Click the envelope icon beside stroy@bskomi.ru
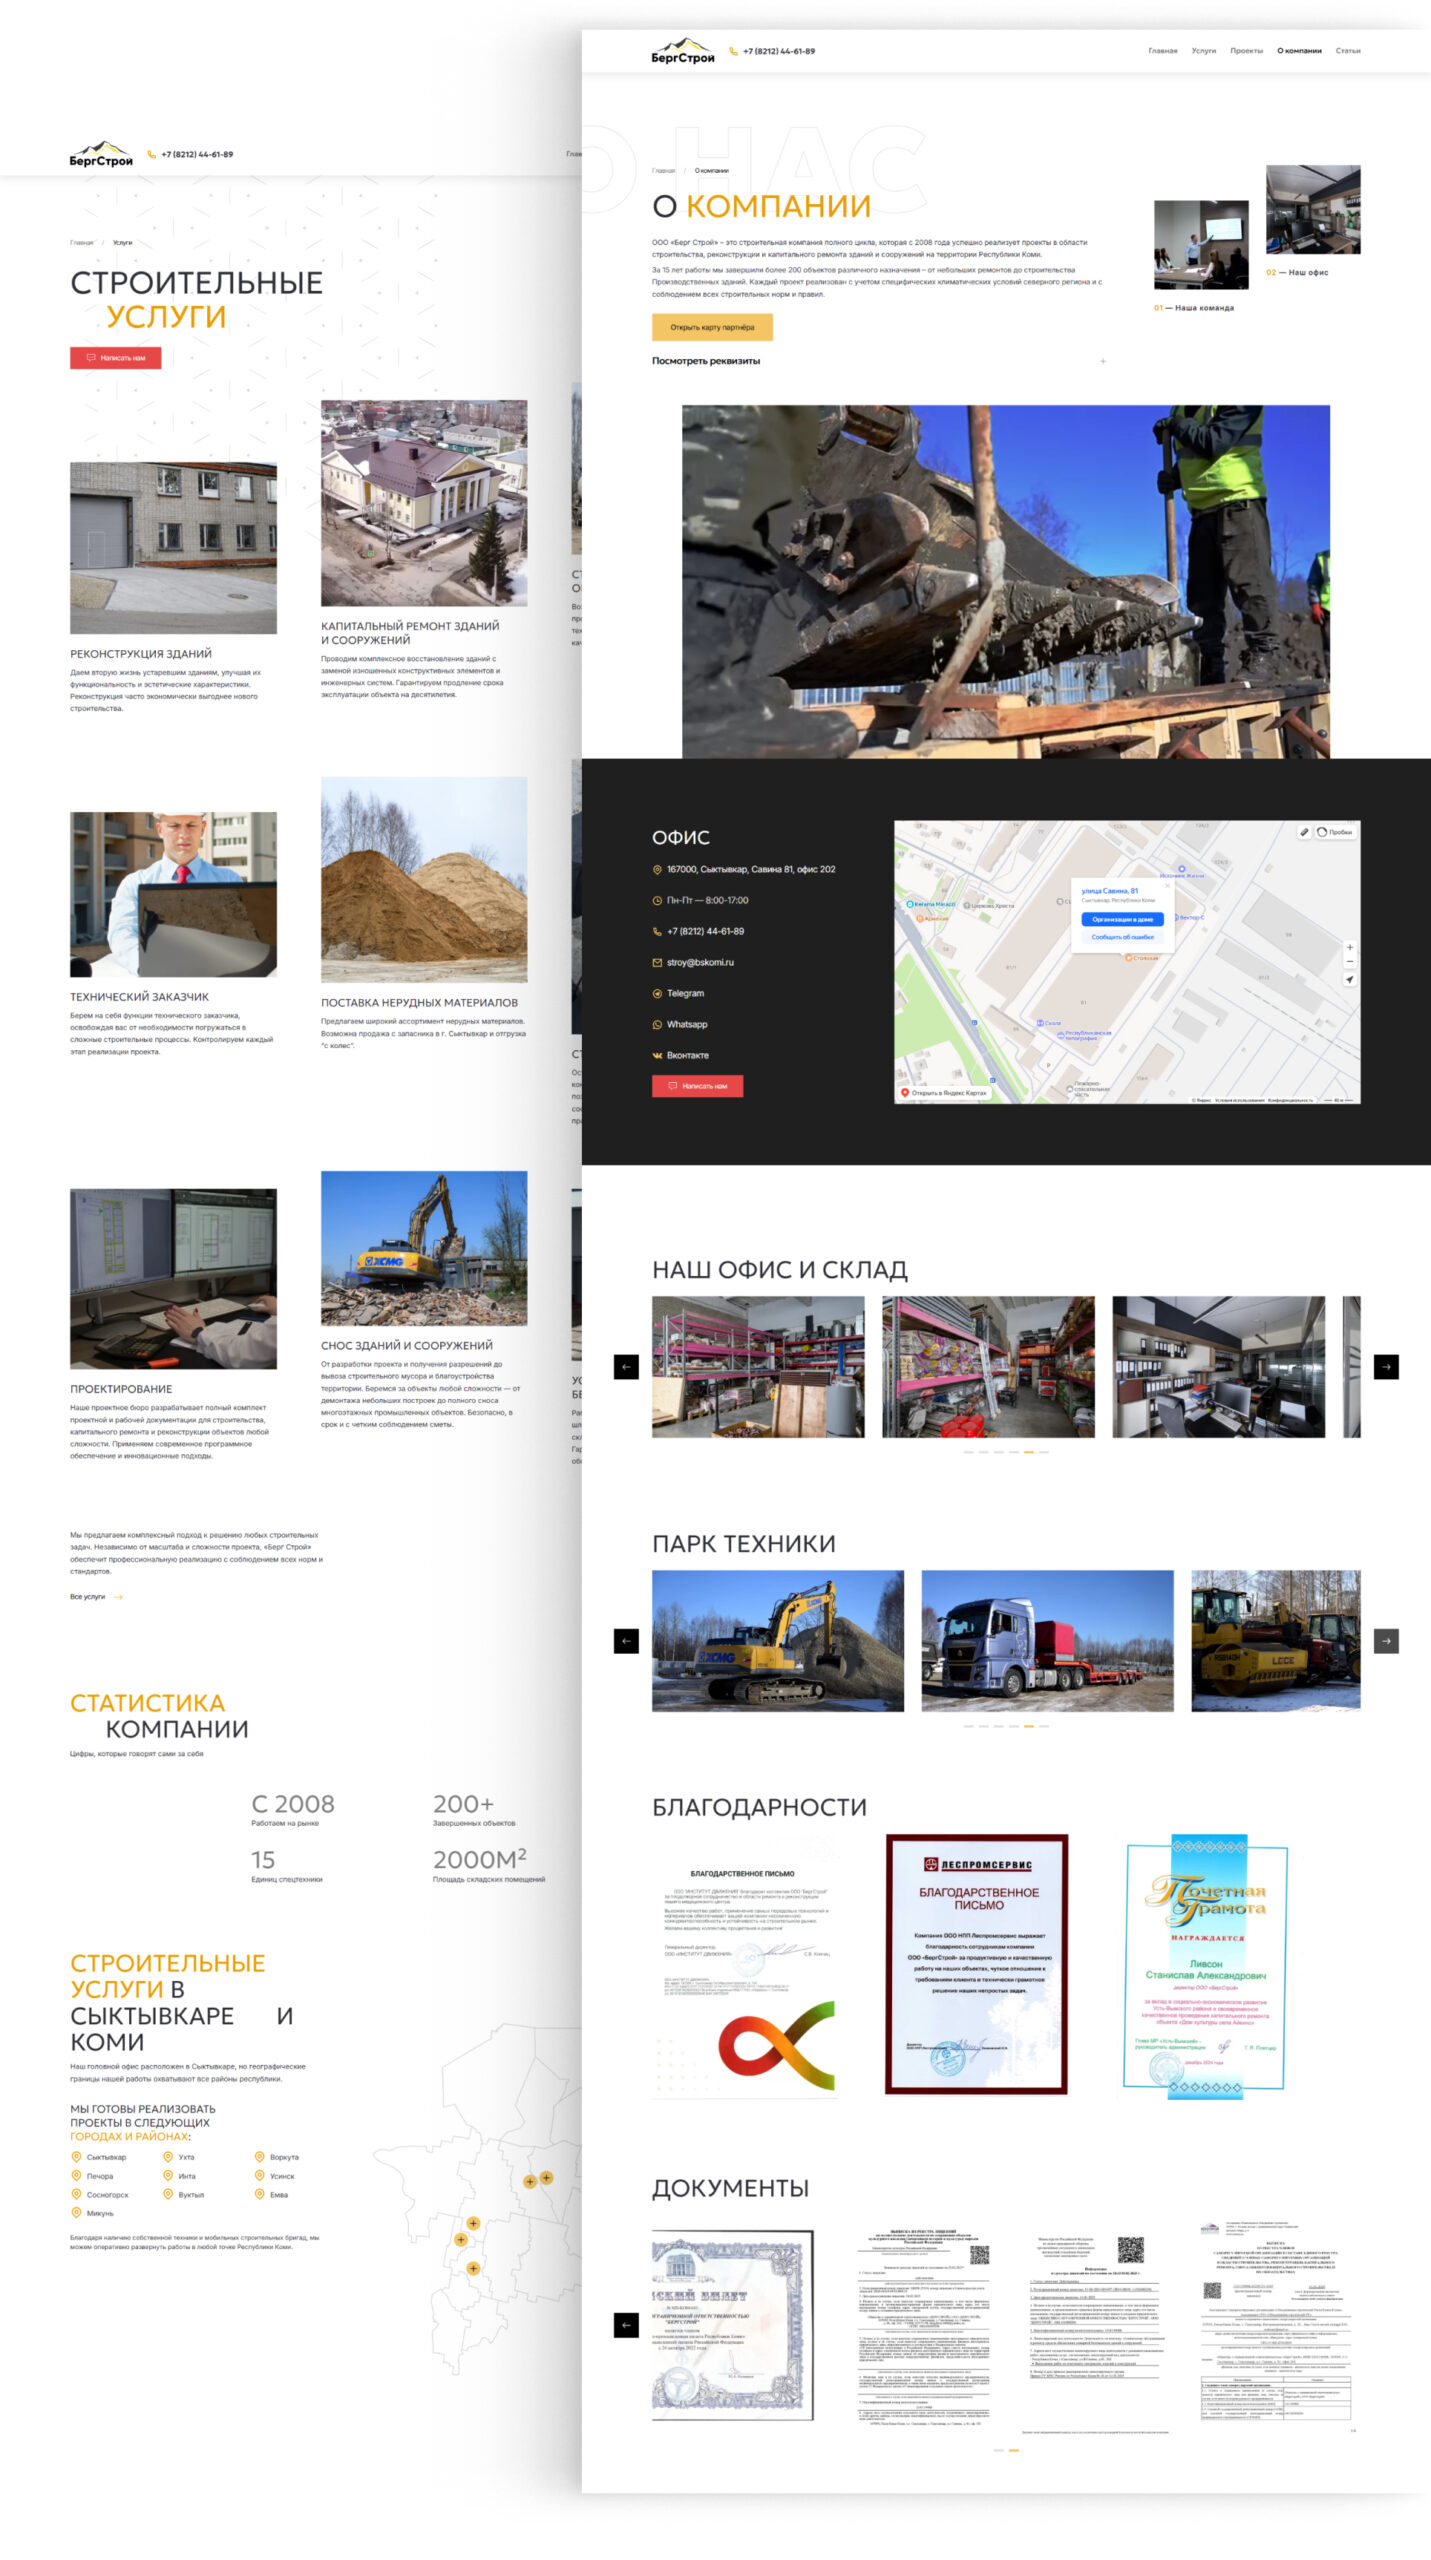The height and width of the screenshot is (2560, 1431). [x=657, y=963]
